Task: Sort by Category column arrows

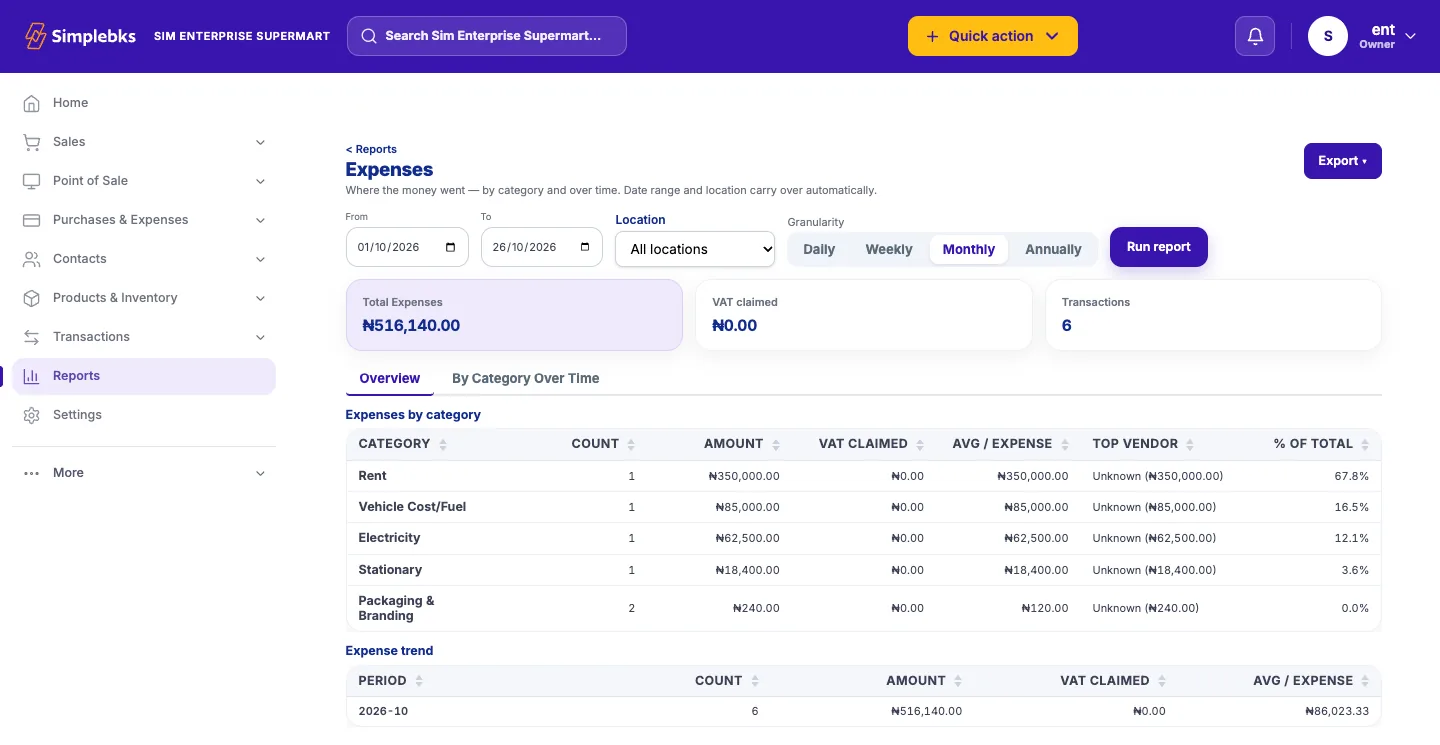Action: pyautogui.click(x=443, y=445)
